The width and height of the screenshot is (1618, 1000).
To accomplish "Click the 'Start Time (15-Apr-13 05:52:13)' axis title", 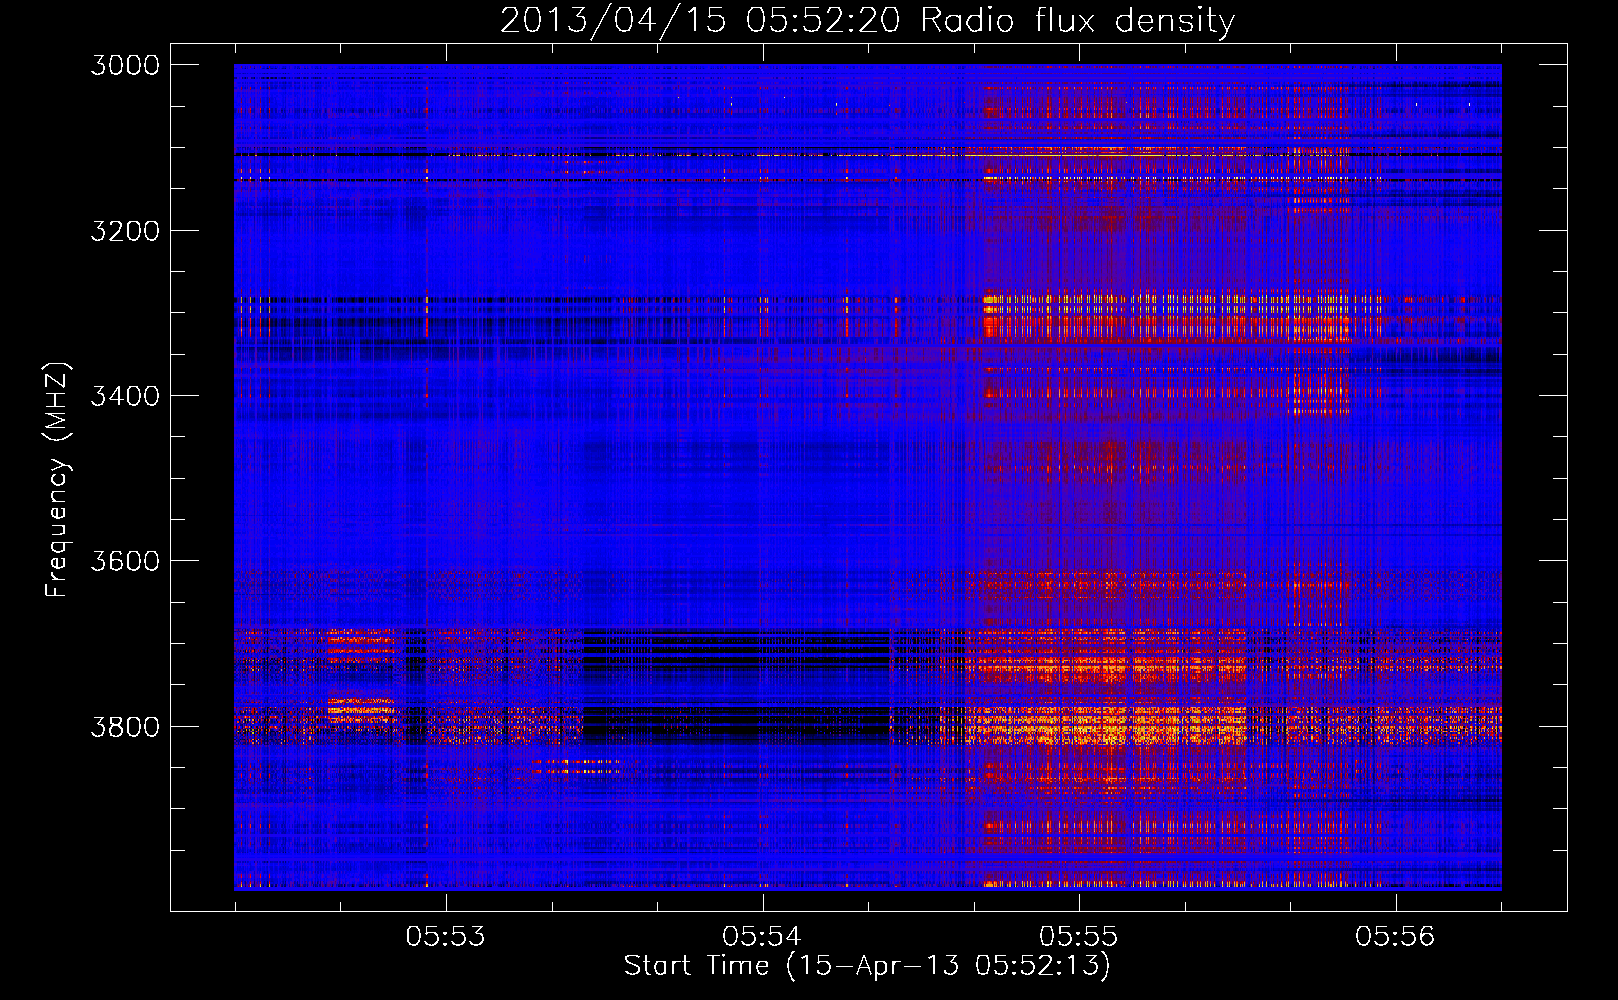I will coord(867,966).
